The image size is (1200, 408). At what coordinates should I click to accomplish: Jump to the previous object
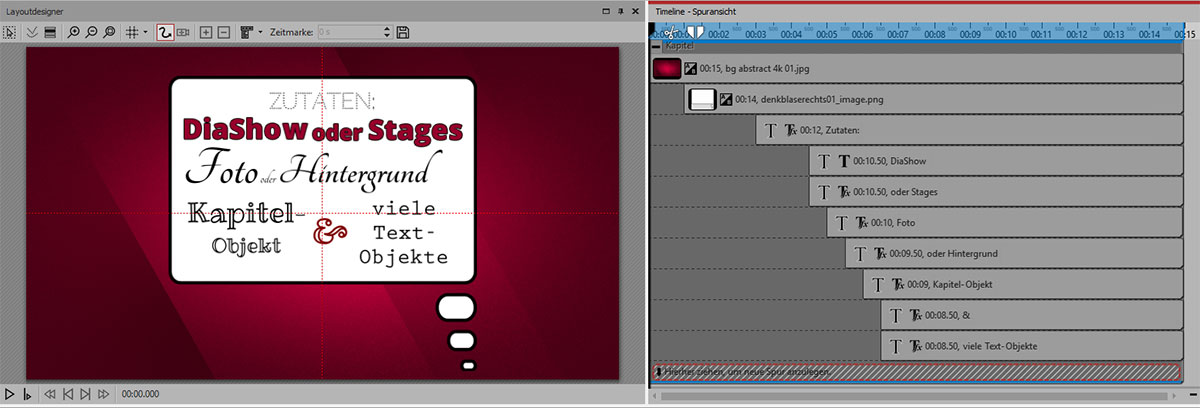68,394
